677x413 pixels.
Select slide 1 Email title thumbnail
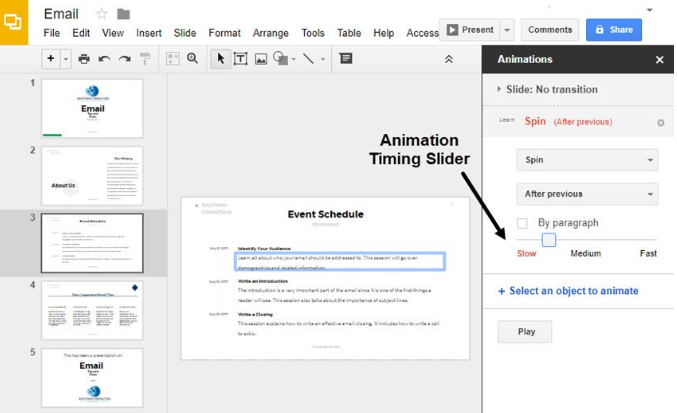point(92,108)
